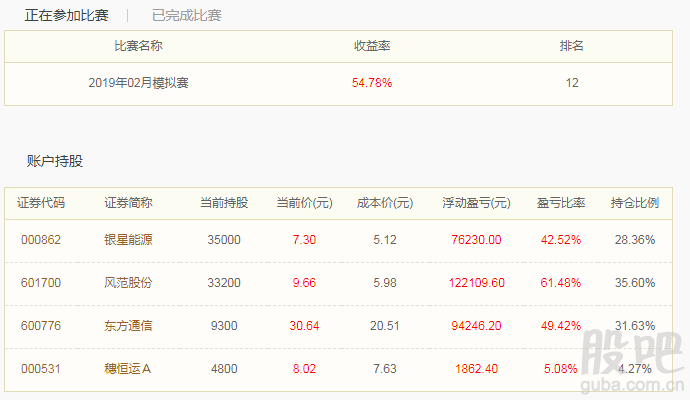Viewport: 690px width, 400px height.
Task: Click the floating profit 122109.60
Action: click(x=477, y=283)
